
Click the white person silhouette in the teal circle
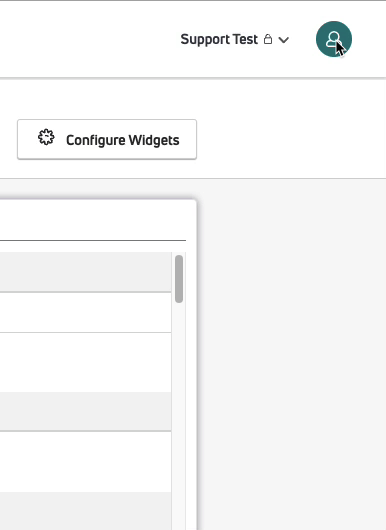[x=333, y=40]
